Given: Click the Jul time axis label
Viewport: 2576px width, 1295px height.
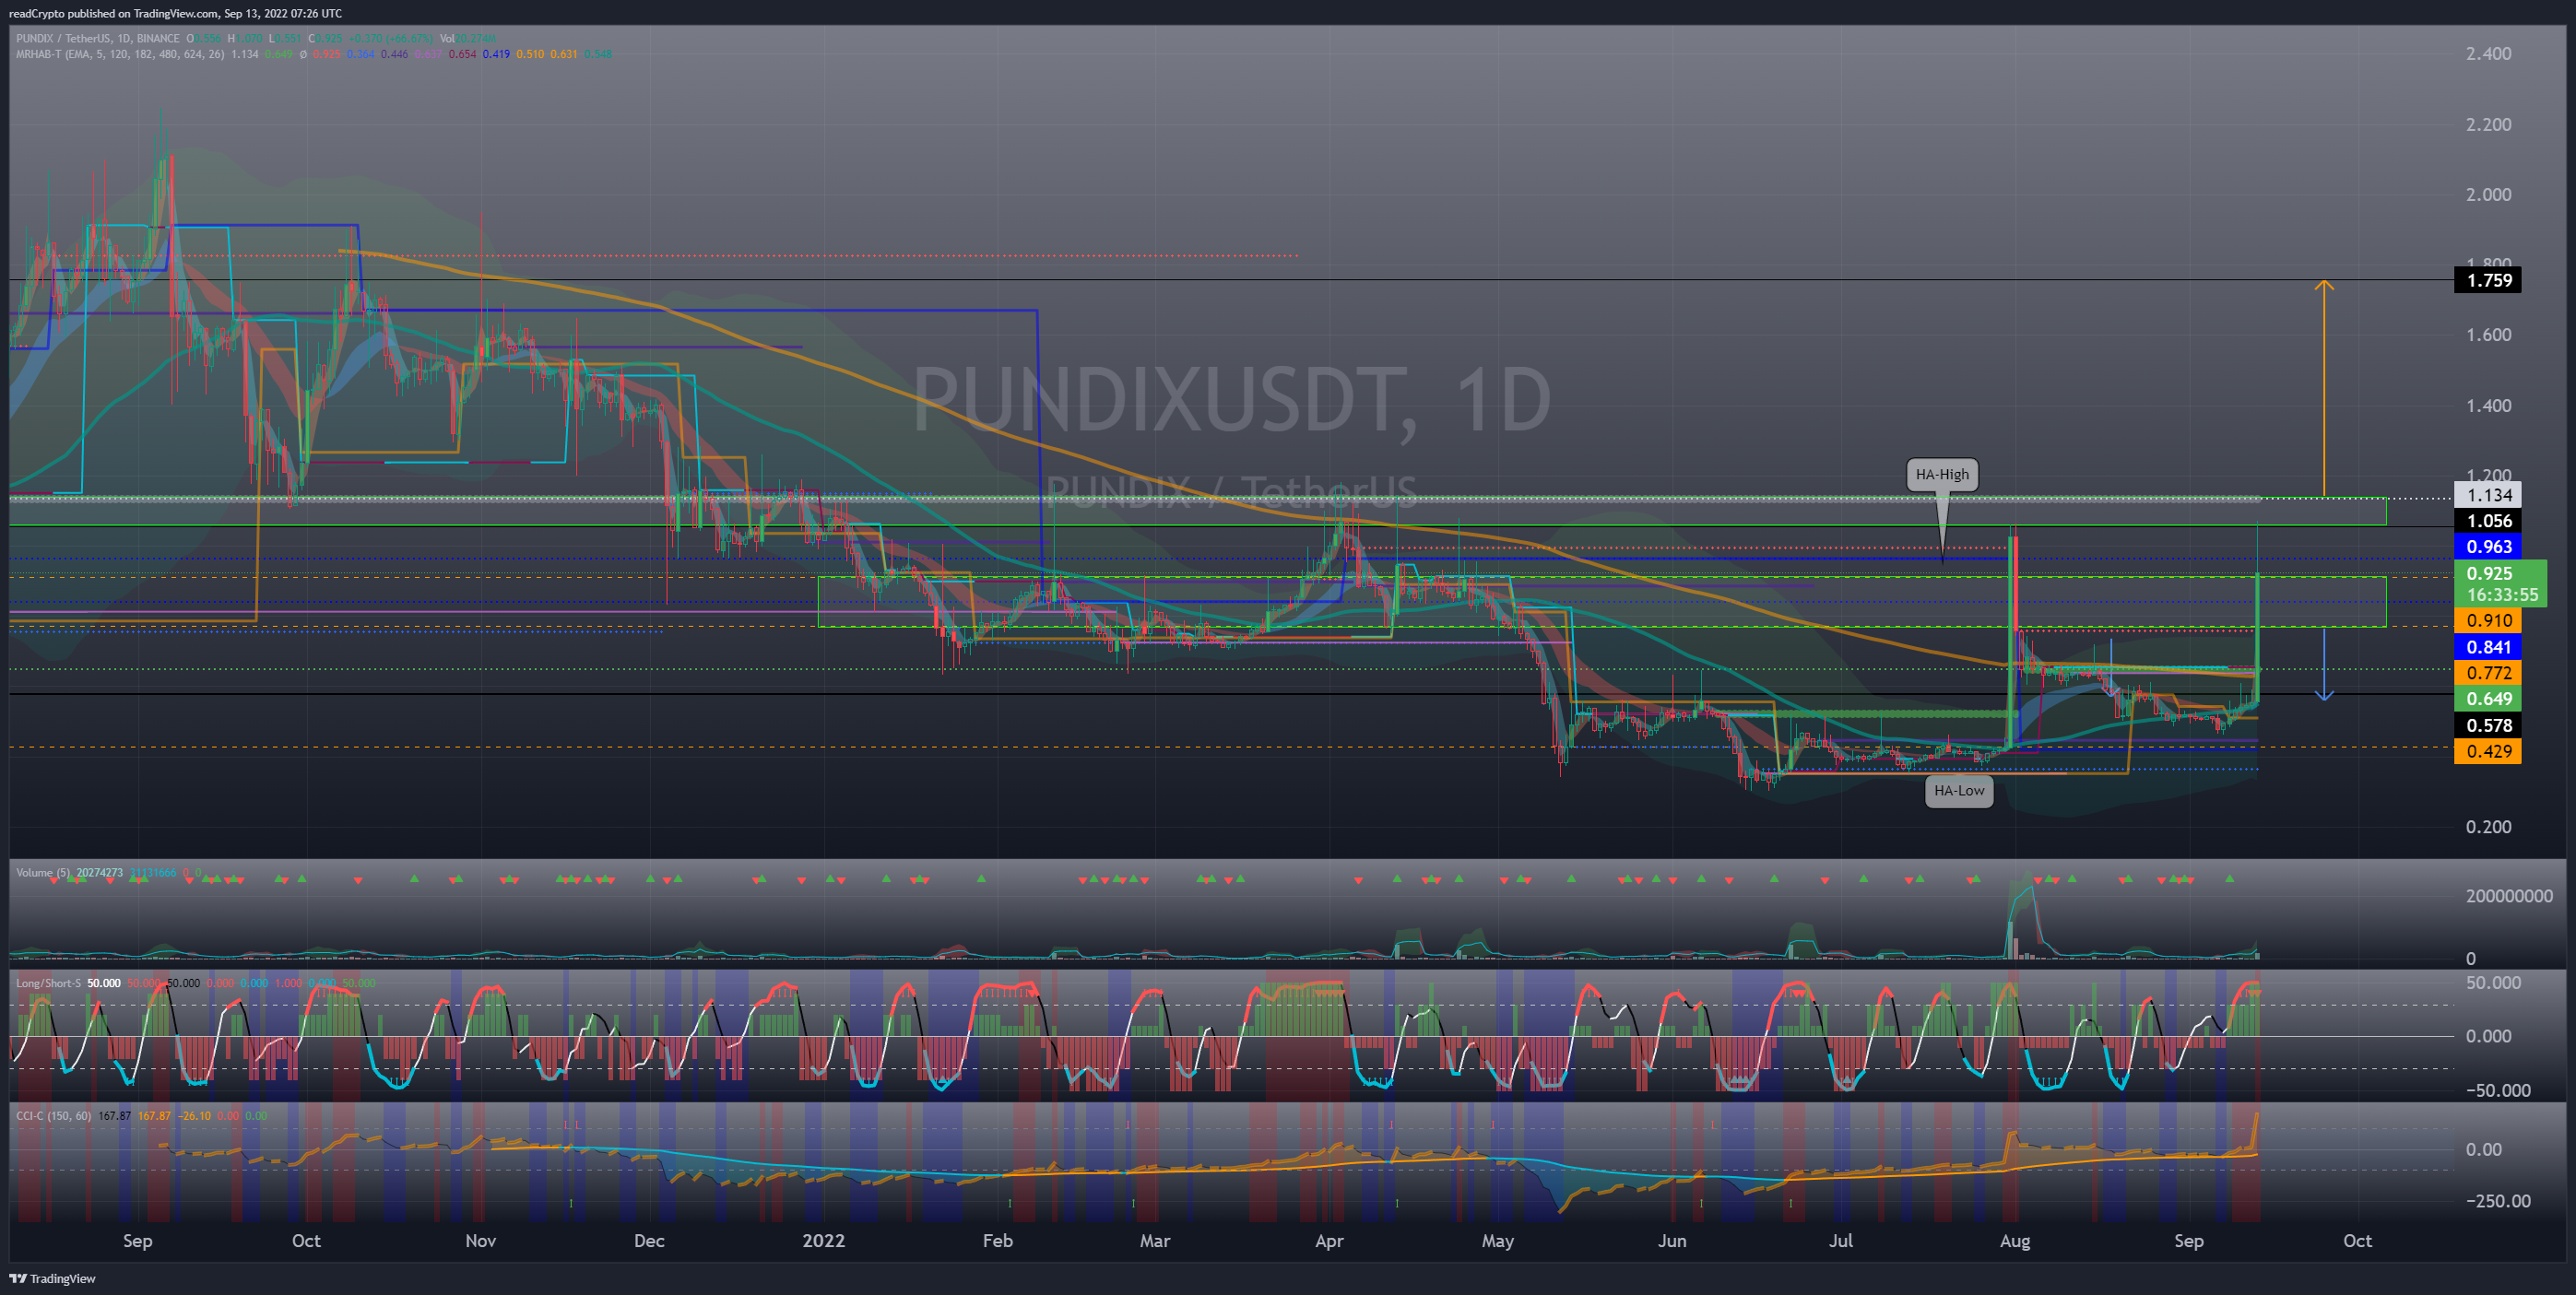Looking at the screenshot, I should (1841, 1241).
